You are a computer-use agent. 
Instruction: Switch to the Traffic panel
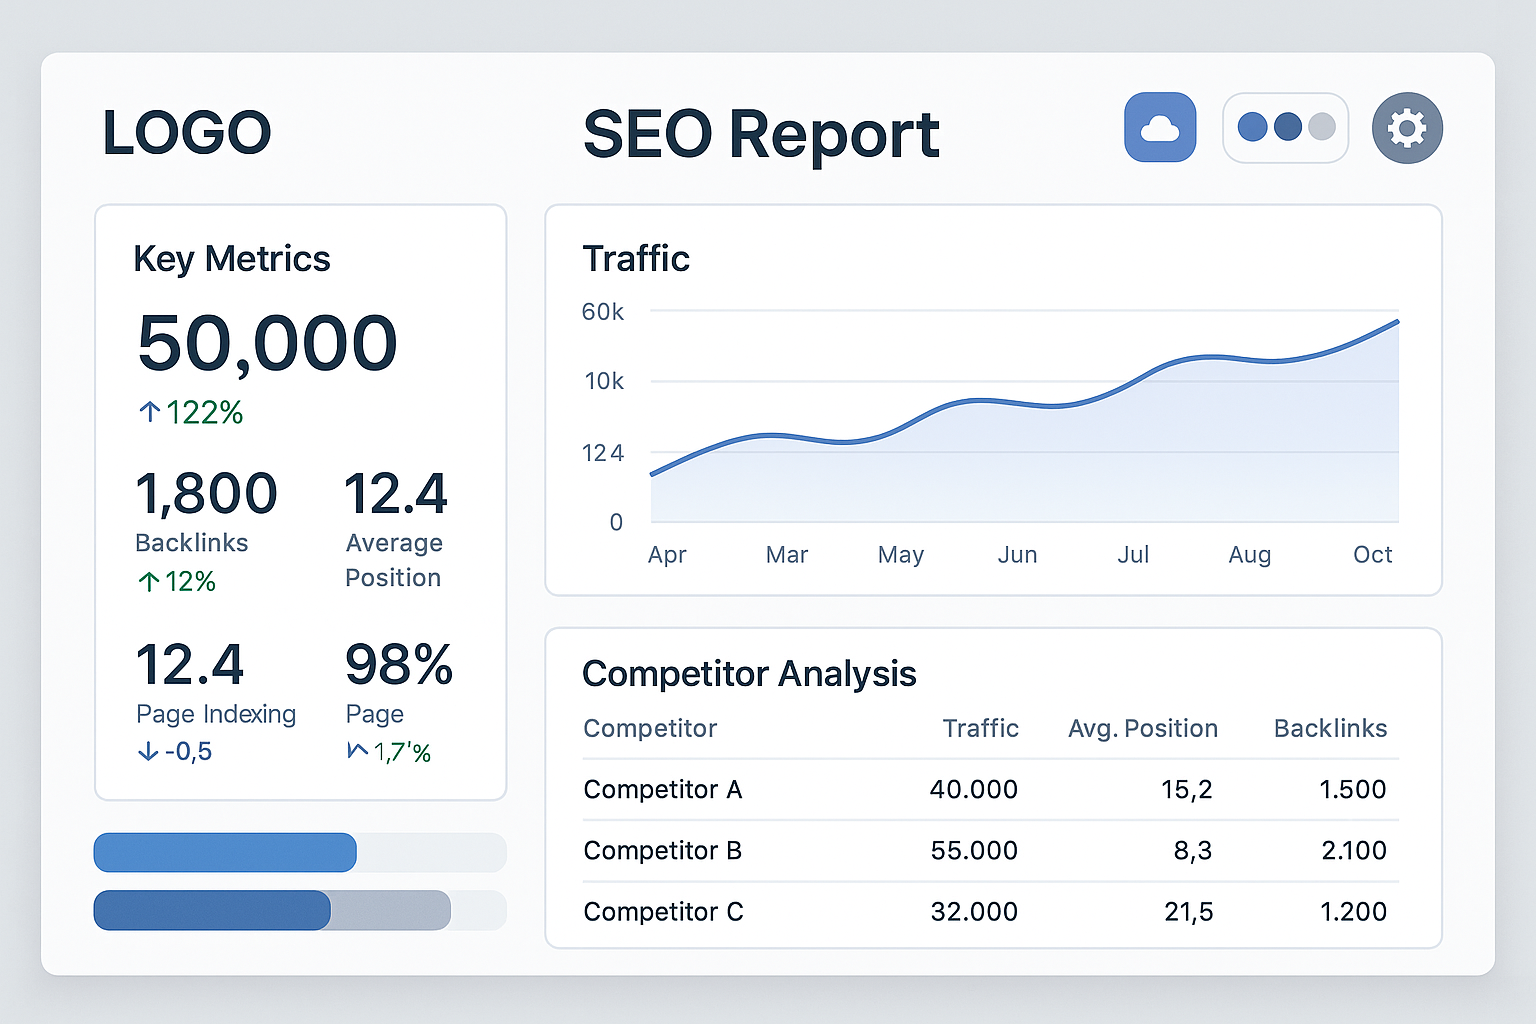pyautogui.click(x=636, y=258)
